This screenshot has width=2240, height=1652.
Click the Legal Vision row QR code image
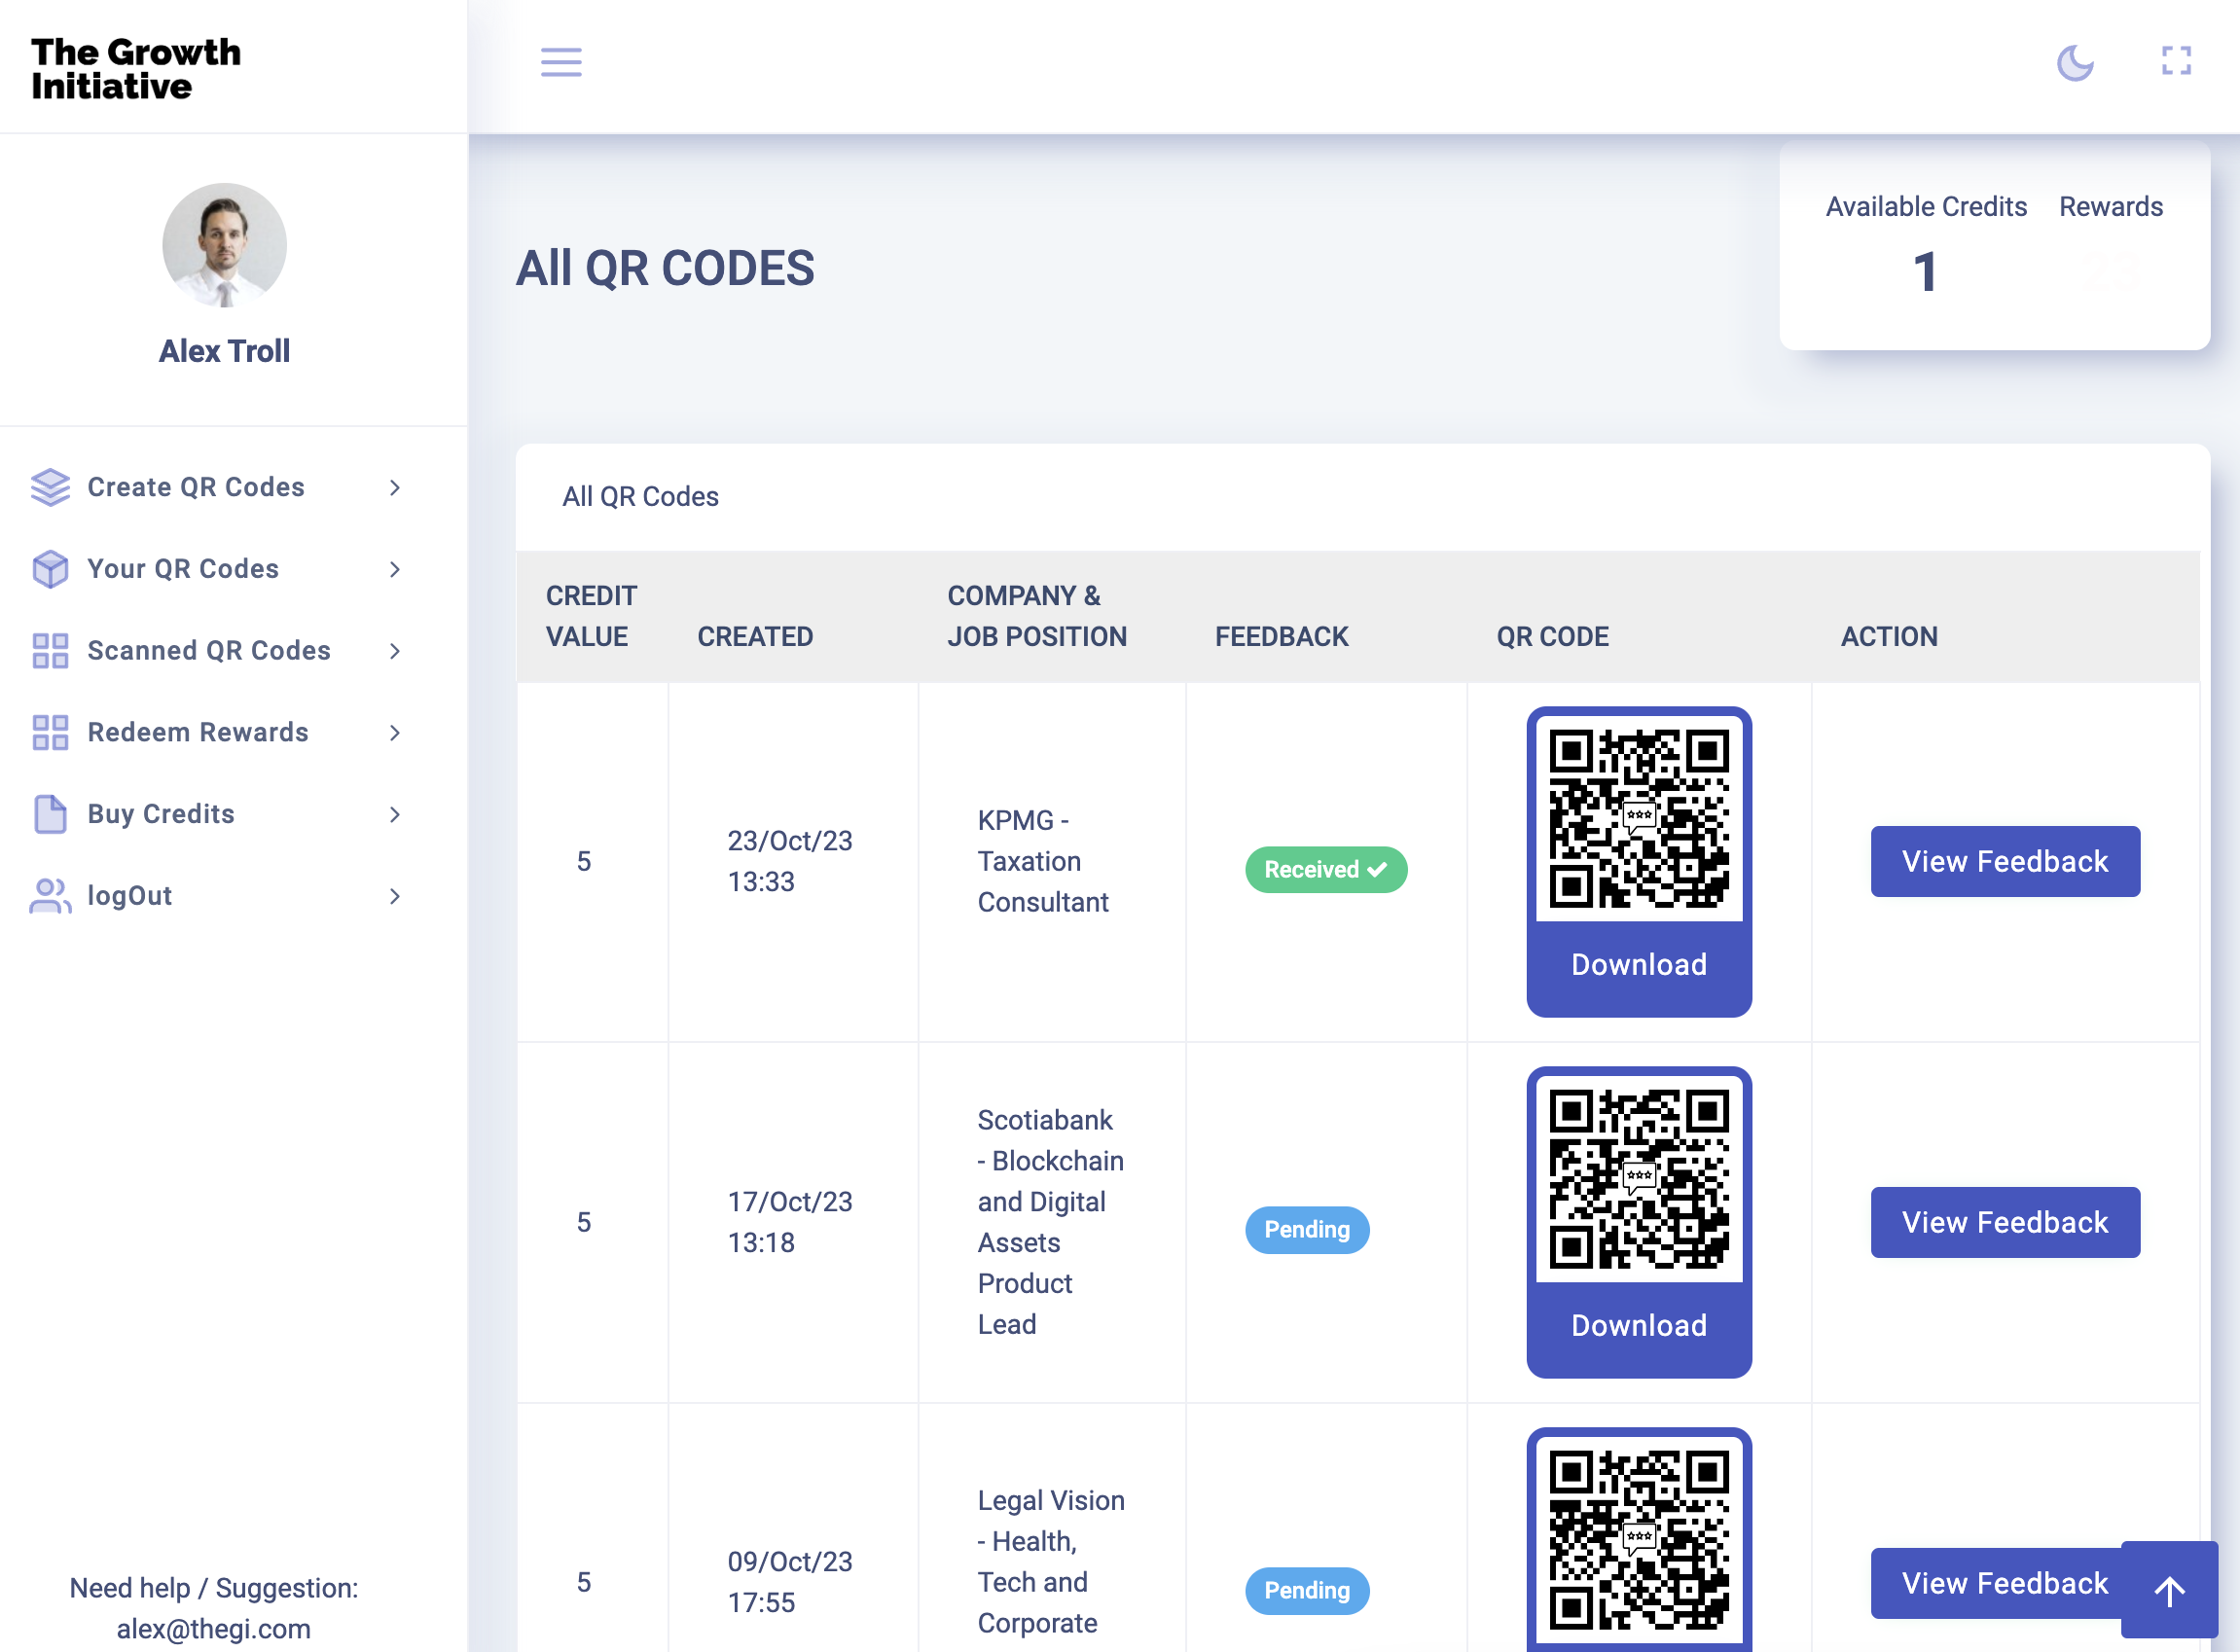(1639, 1540)
